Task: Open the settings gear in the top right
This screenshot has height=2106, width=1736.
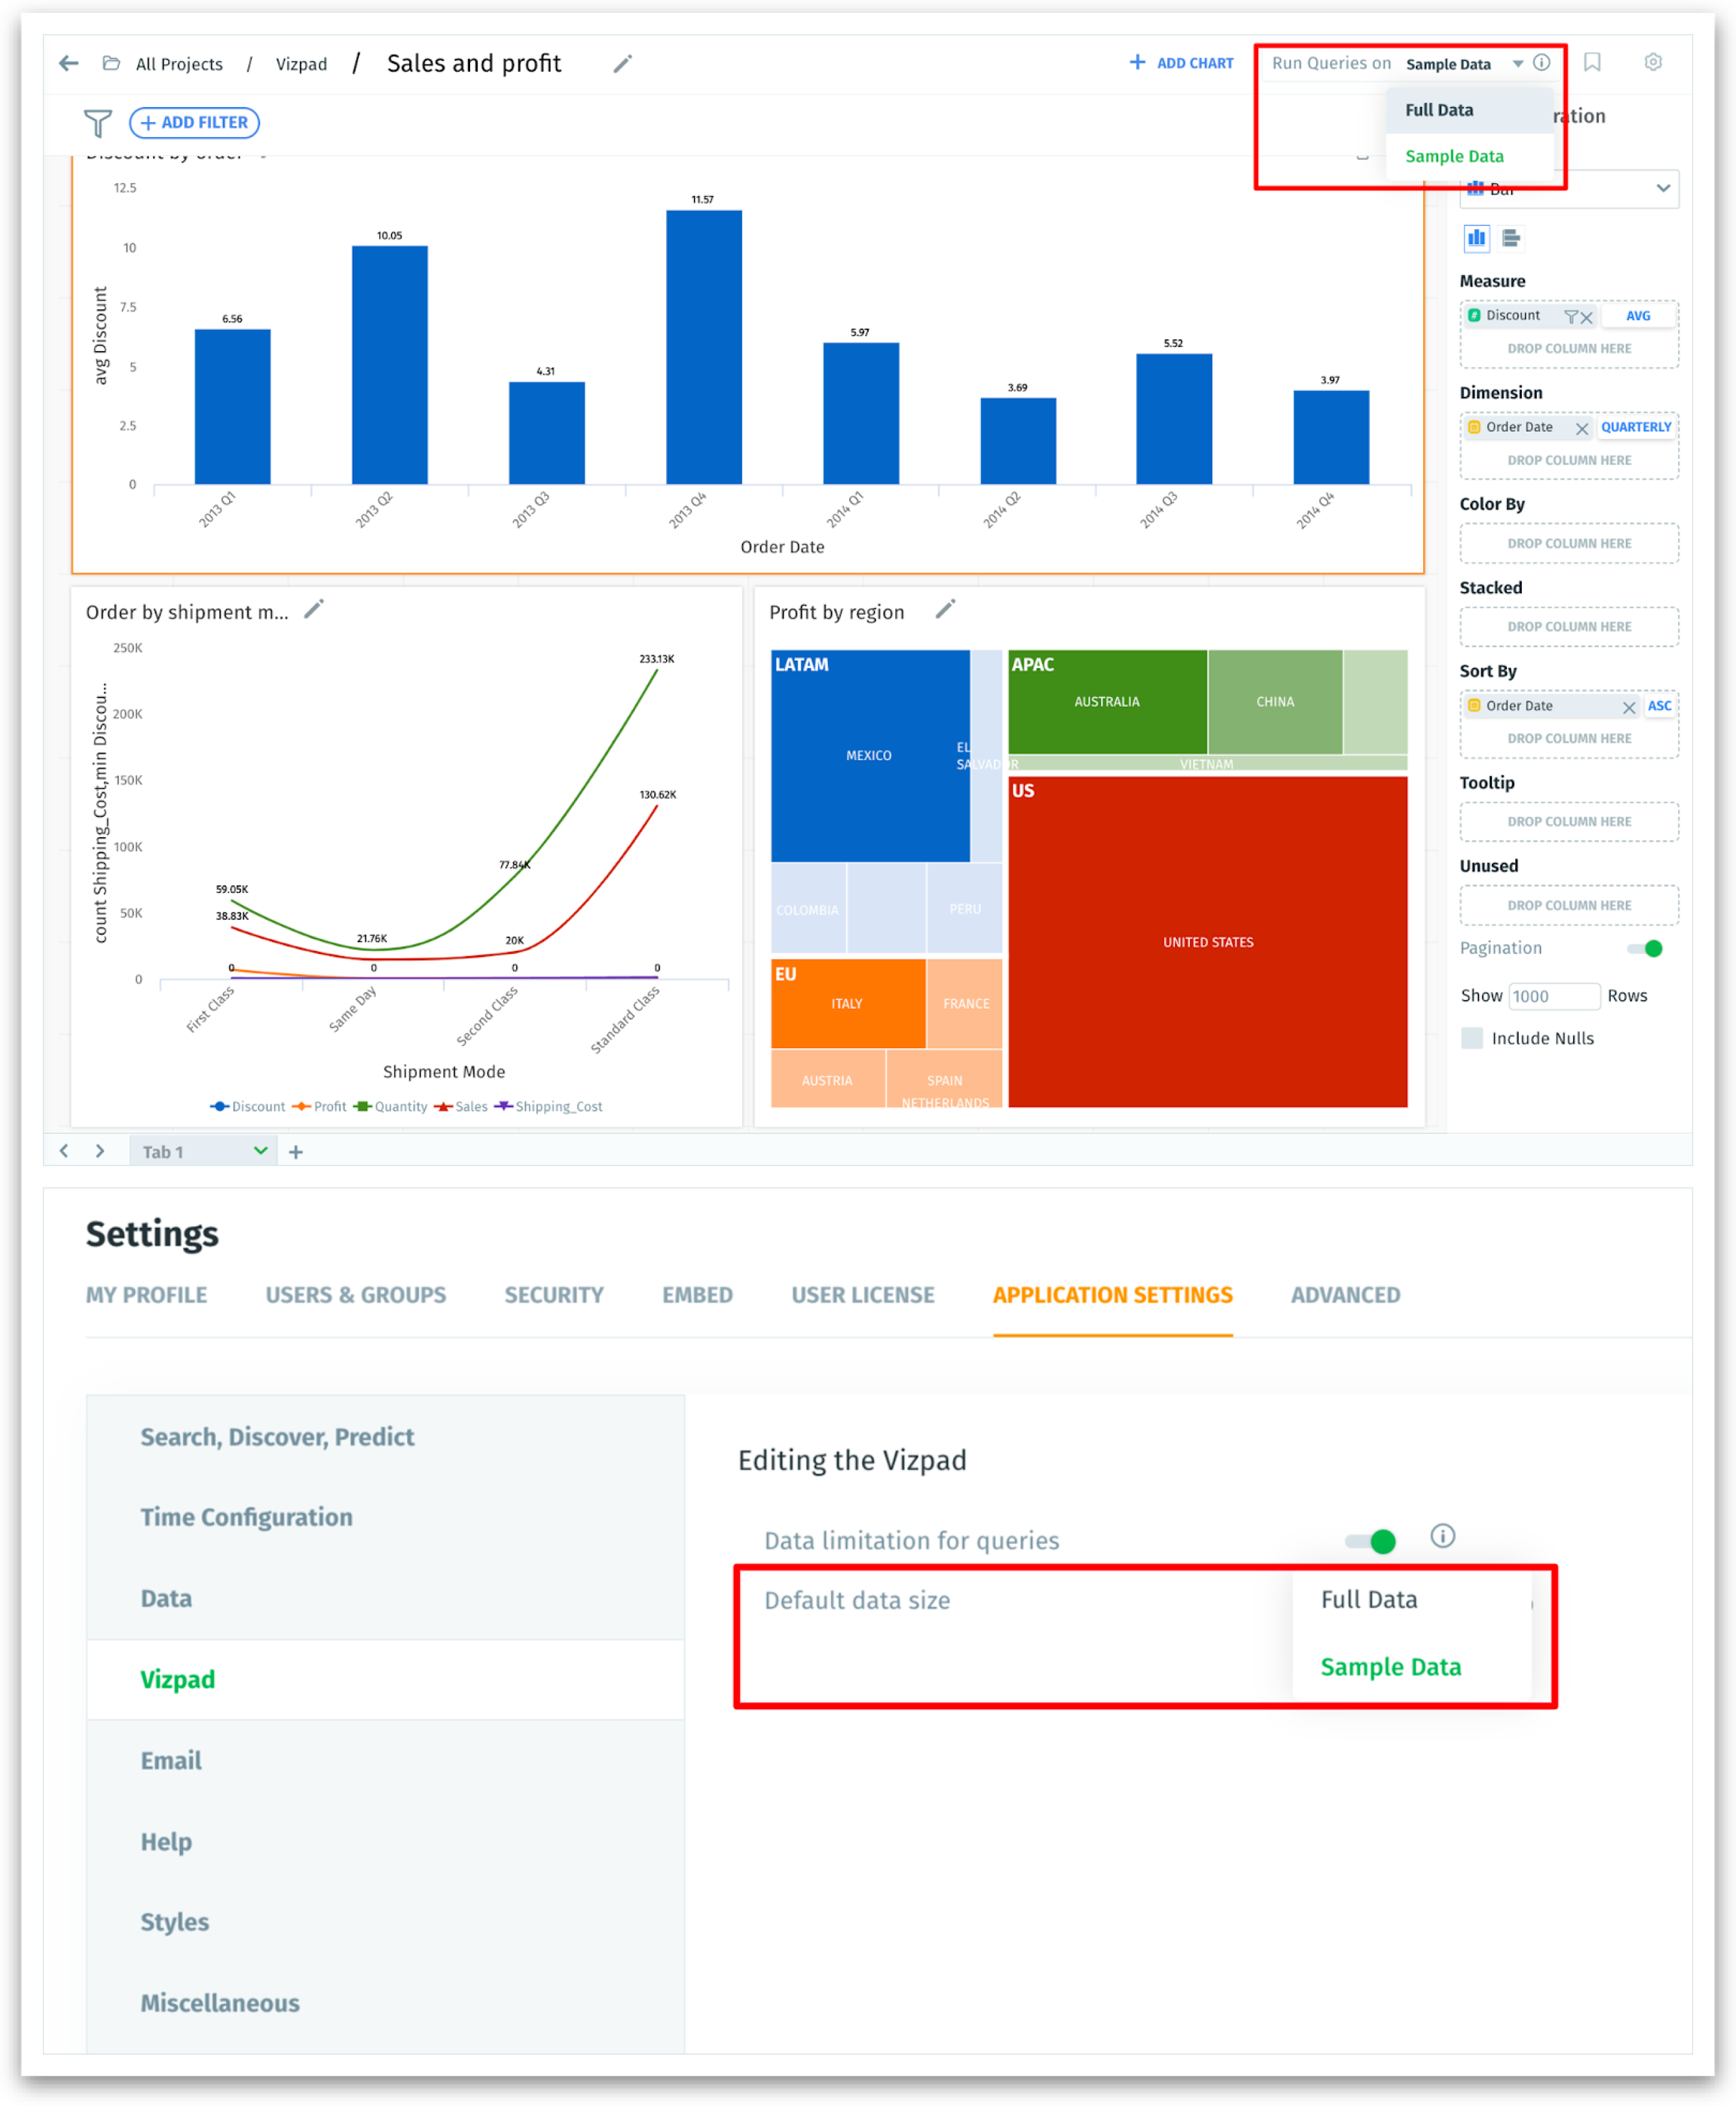Action: click(x=1654, y=62)
